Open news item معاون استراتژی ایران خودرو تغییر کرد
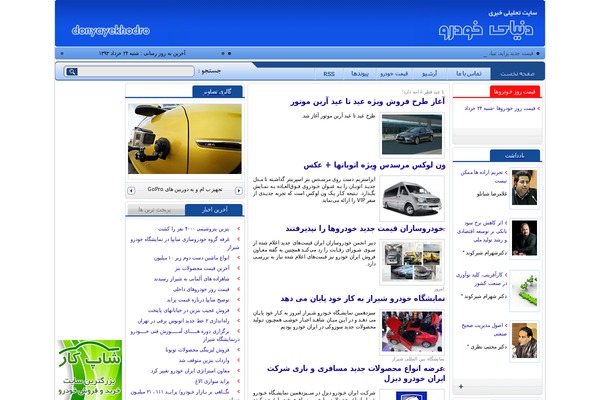This screenshot has width=600, height=400. tap(190, 371)
